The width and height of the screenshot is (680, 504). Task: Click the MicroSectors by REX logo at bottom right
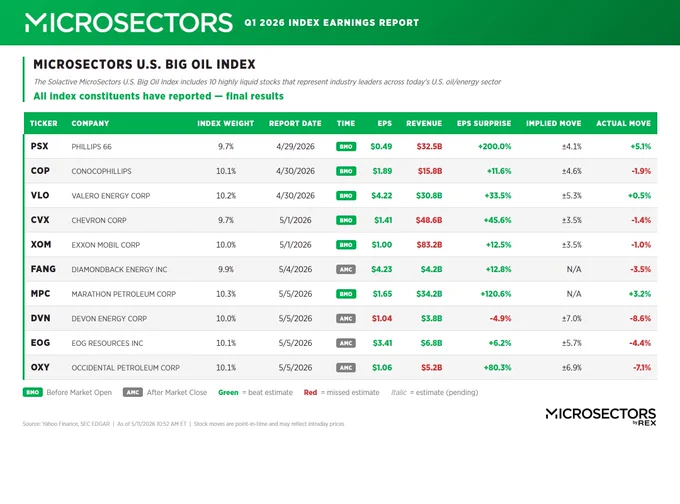(601, 416)
